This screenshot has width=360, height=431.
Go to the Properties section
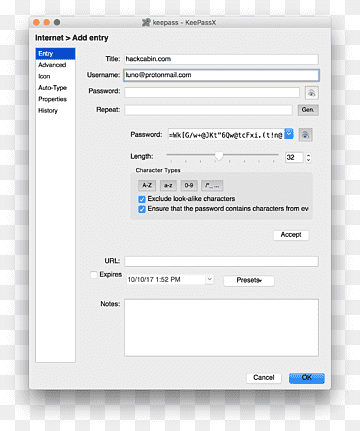point(55,99)
